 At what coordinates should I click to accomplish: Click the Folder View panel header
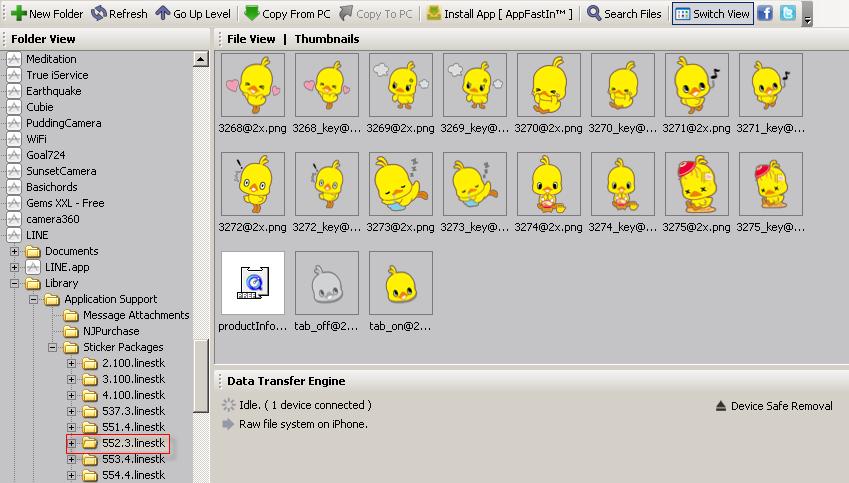click(x=43, y=39)
